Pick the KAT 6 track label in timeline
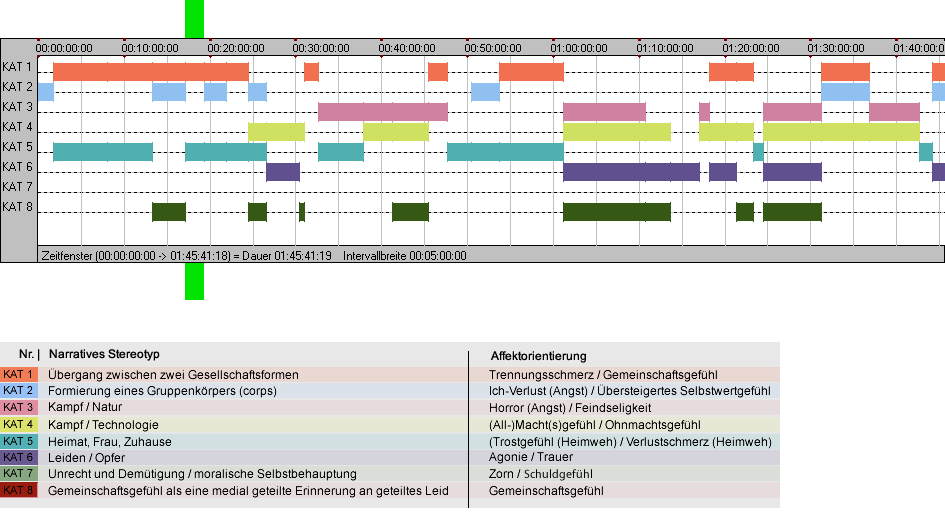 click(x=17, y=166)
